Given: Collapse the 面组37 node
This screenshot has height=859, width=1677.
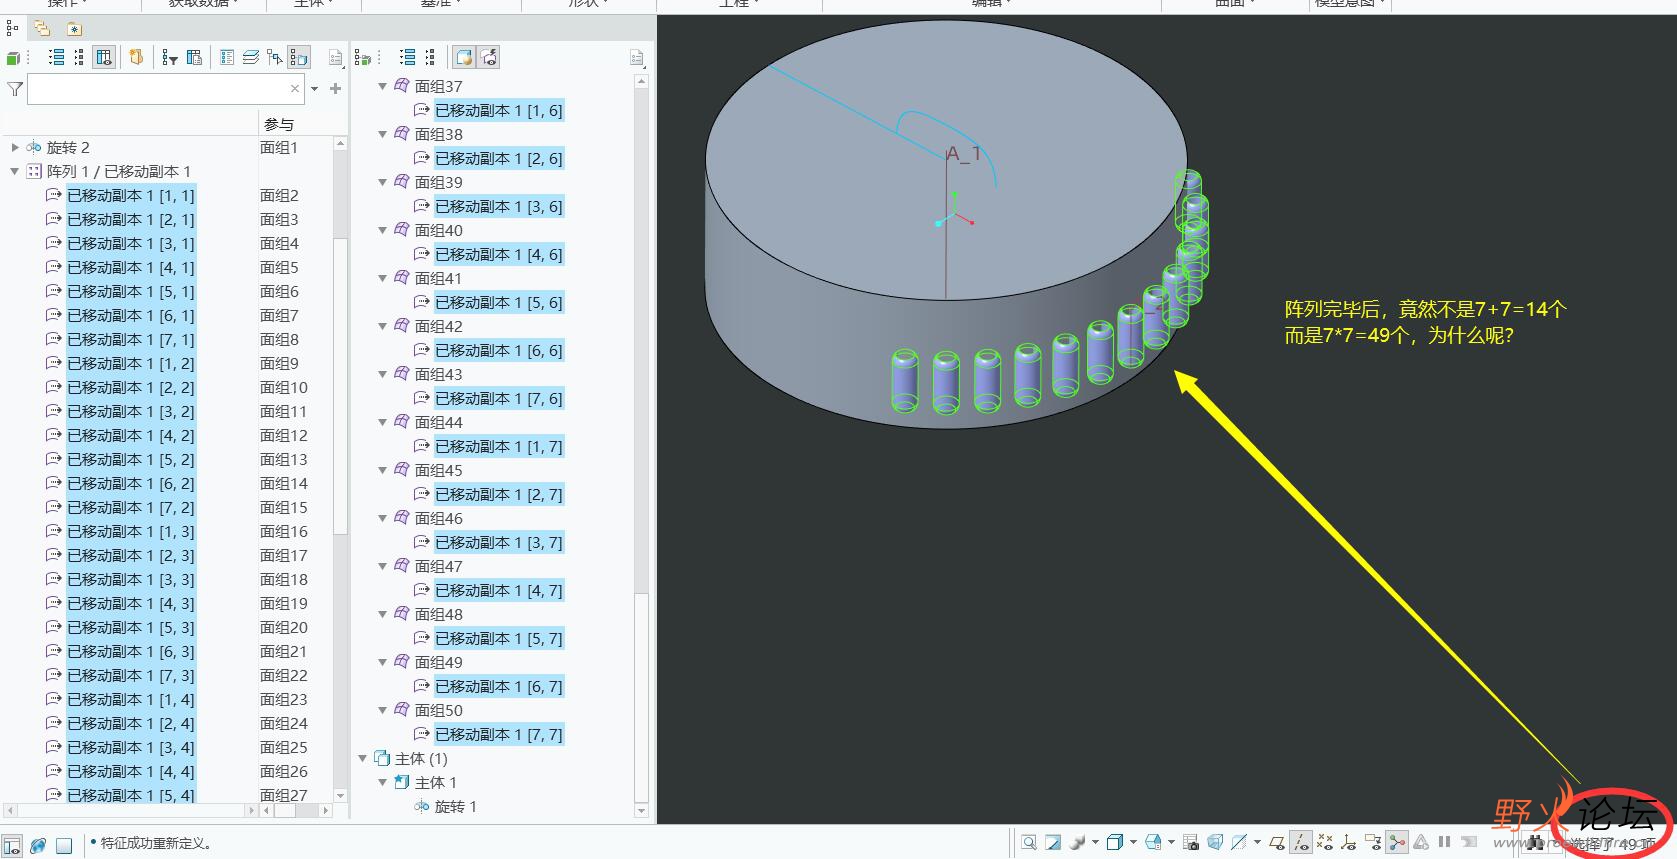Looking at the screenshot, I should click(x=382, y=86).
